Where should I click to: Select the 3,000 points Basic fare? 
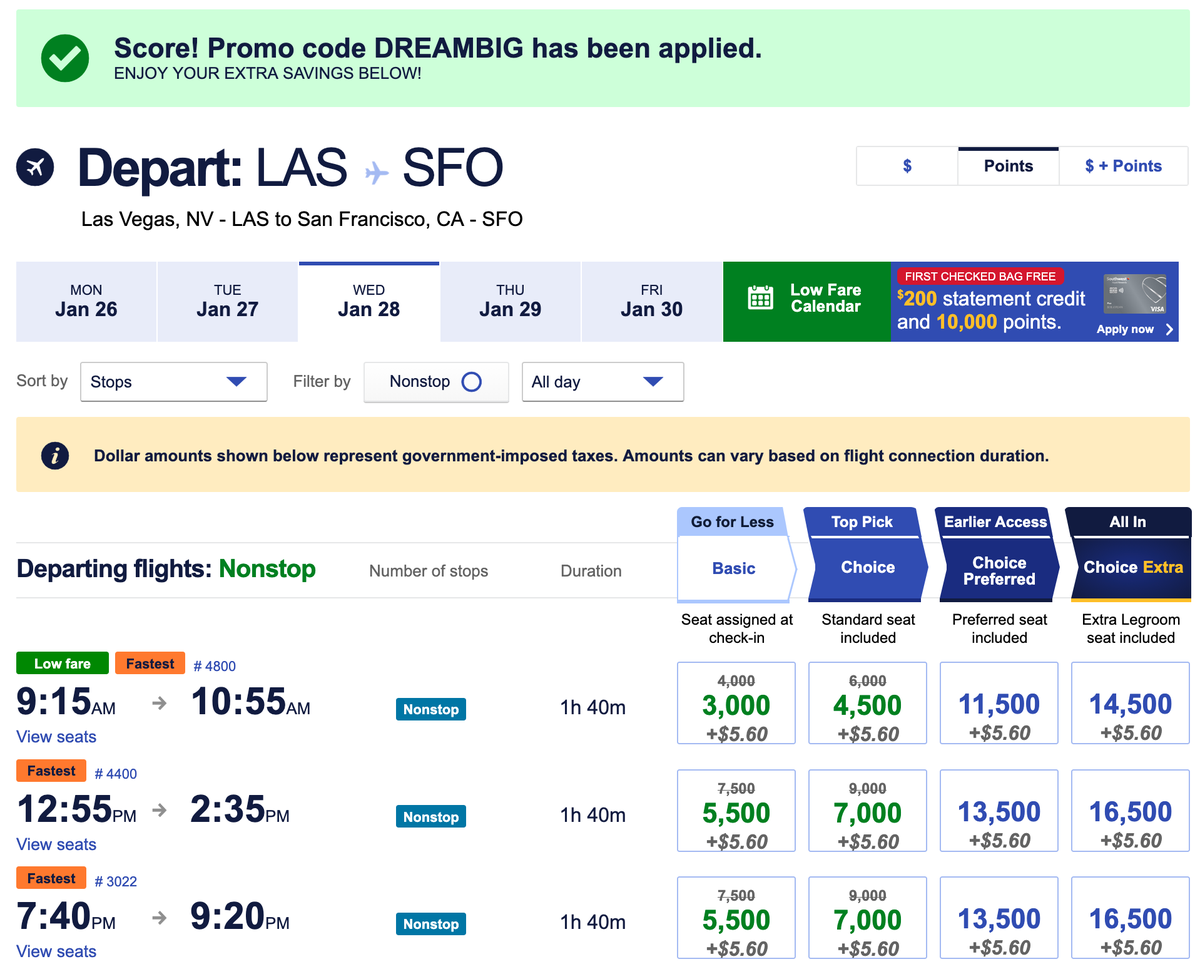(736, 703)
